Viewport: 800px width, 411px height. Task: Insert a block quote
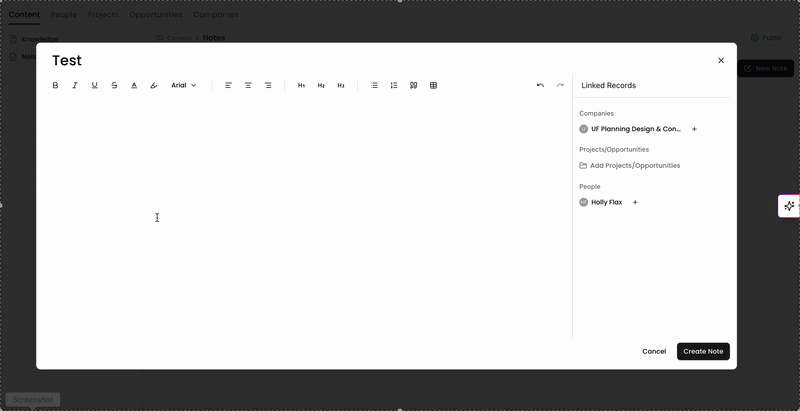click(x=414, y=85)
